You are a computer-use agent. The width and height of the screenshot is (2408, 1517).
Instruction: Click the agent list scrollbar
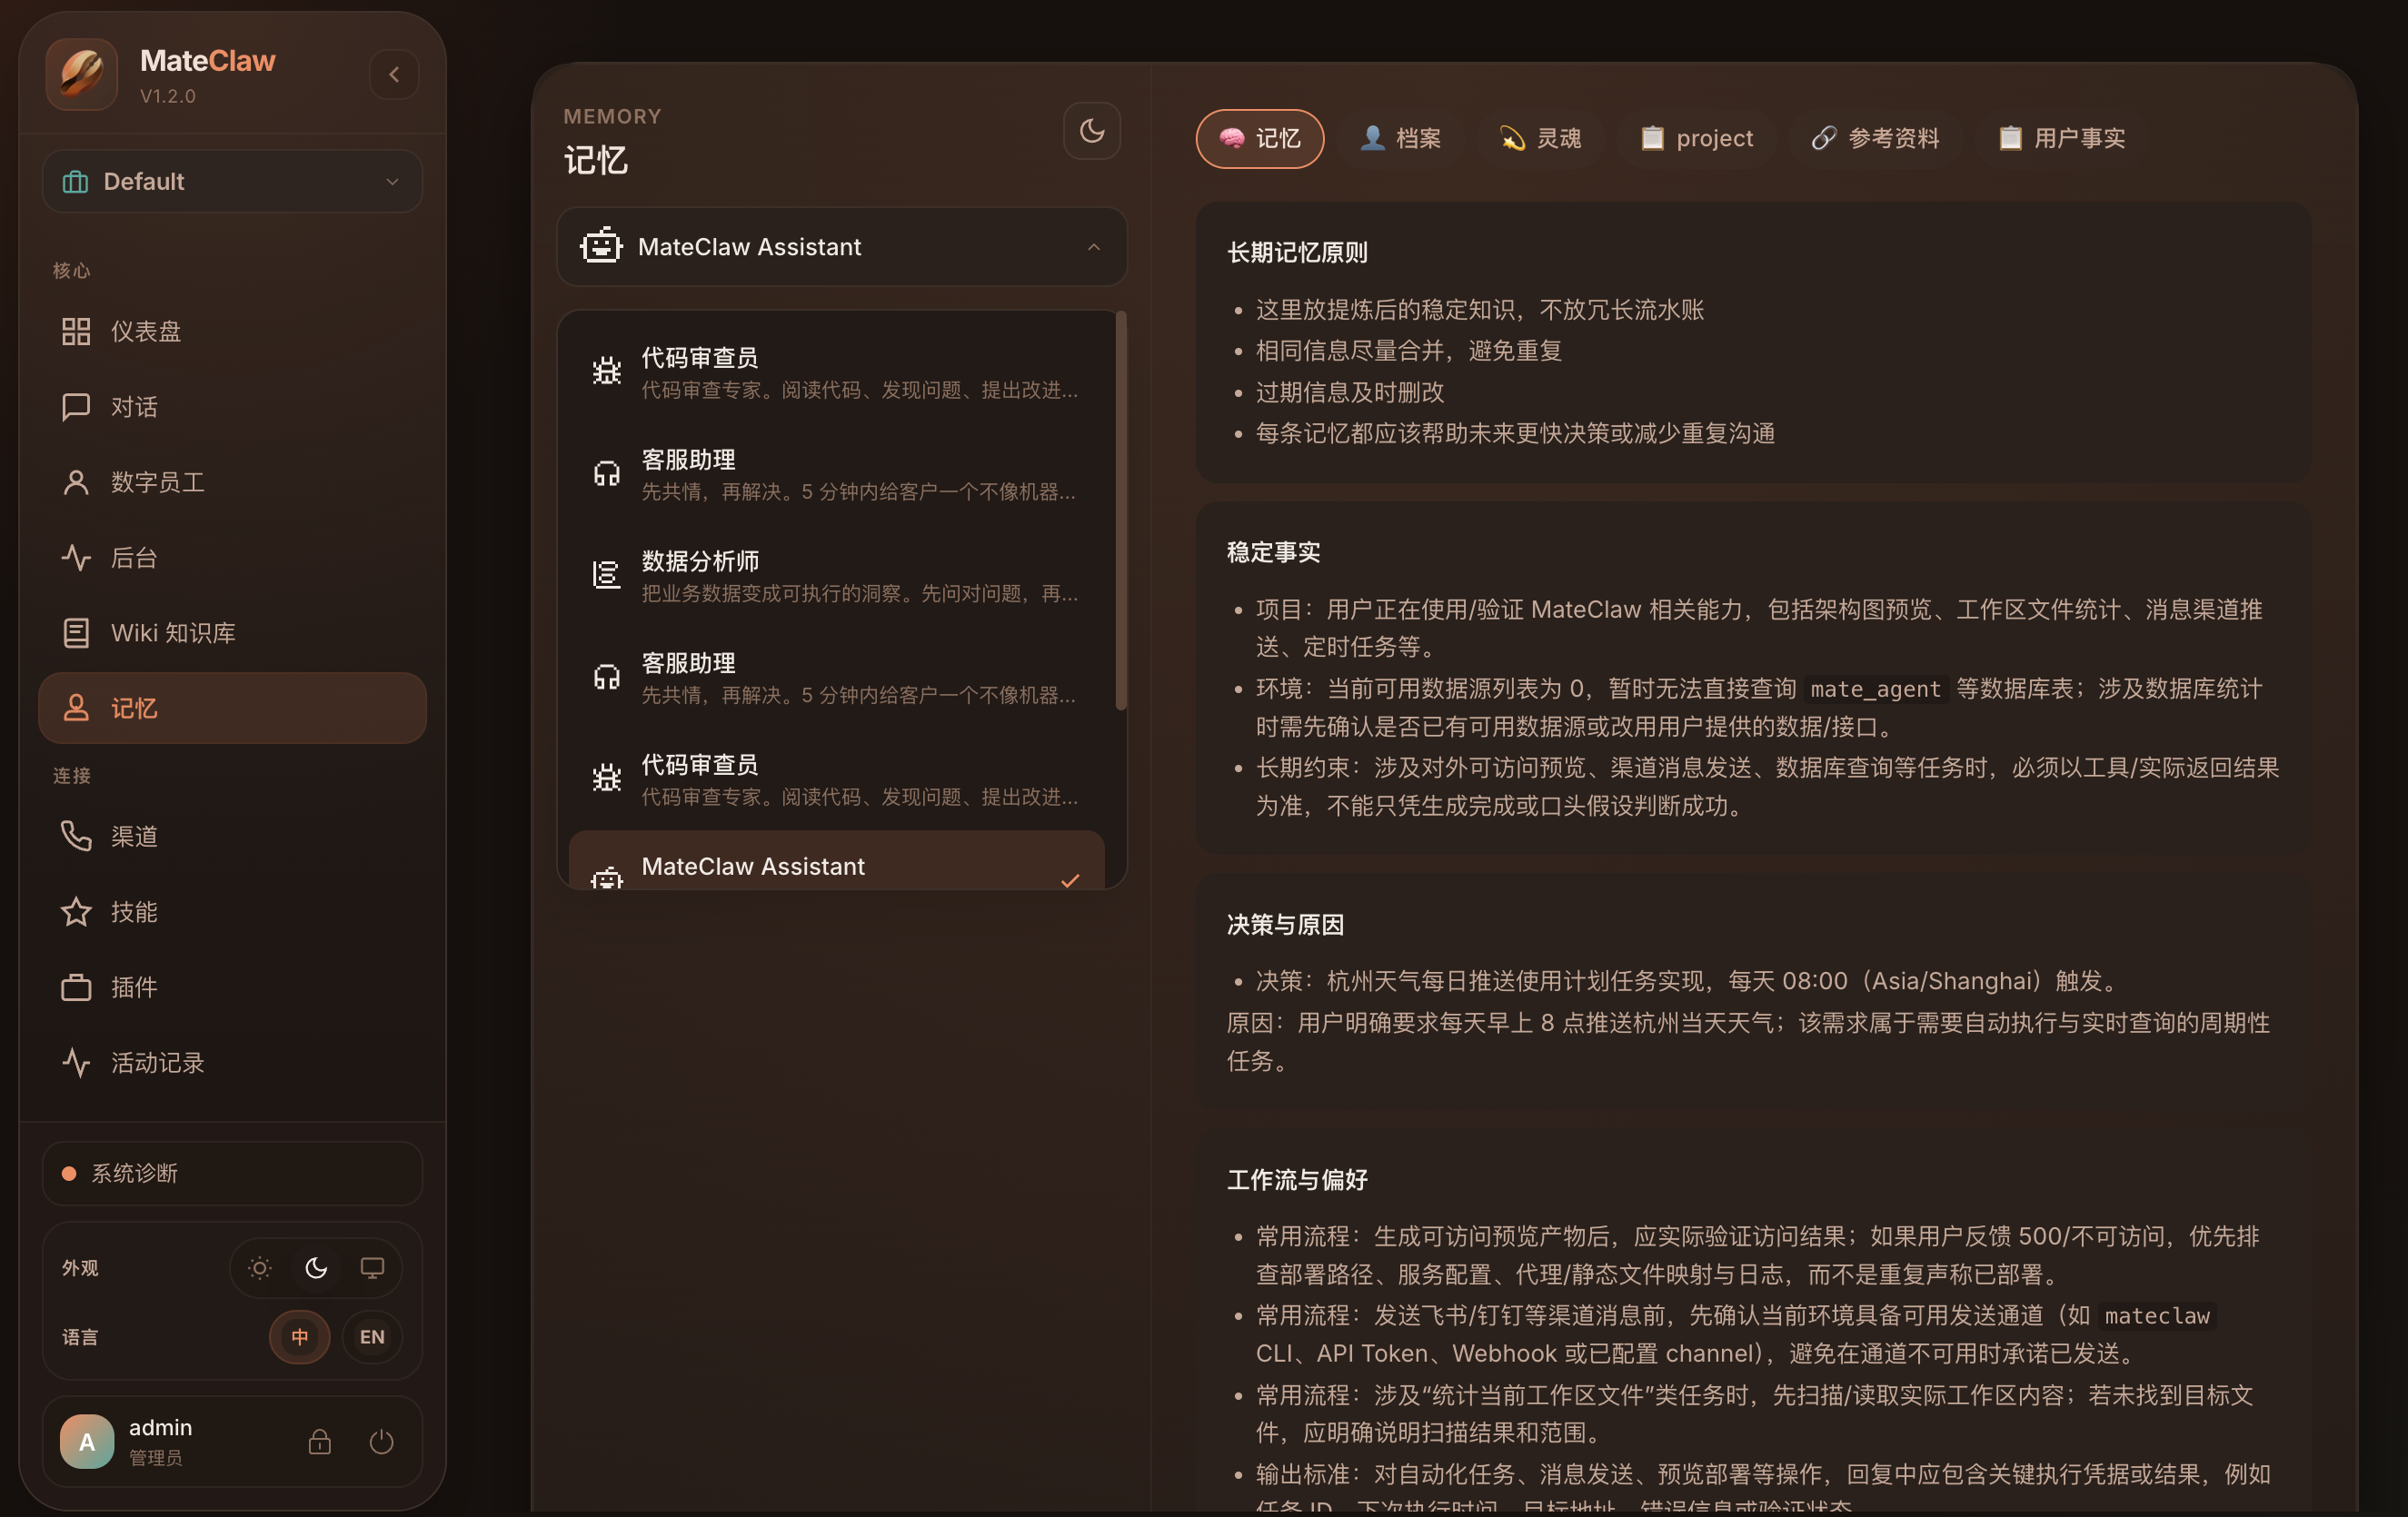pyautogui.click(x=1121, y=510)
